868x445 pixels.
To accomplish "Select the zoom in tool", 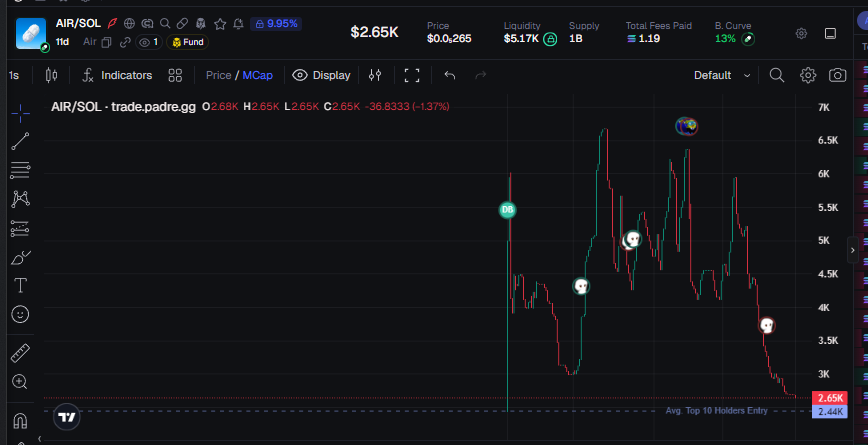I will point(20,382).
